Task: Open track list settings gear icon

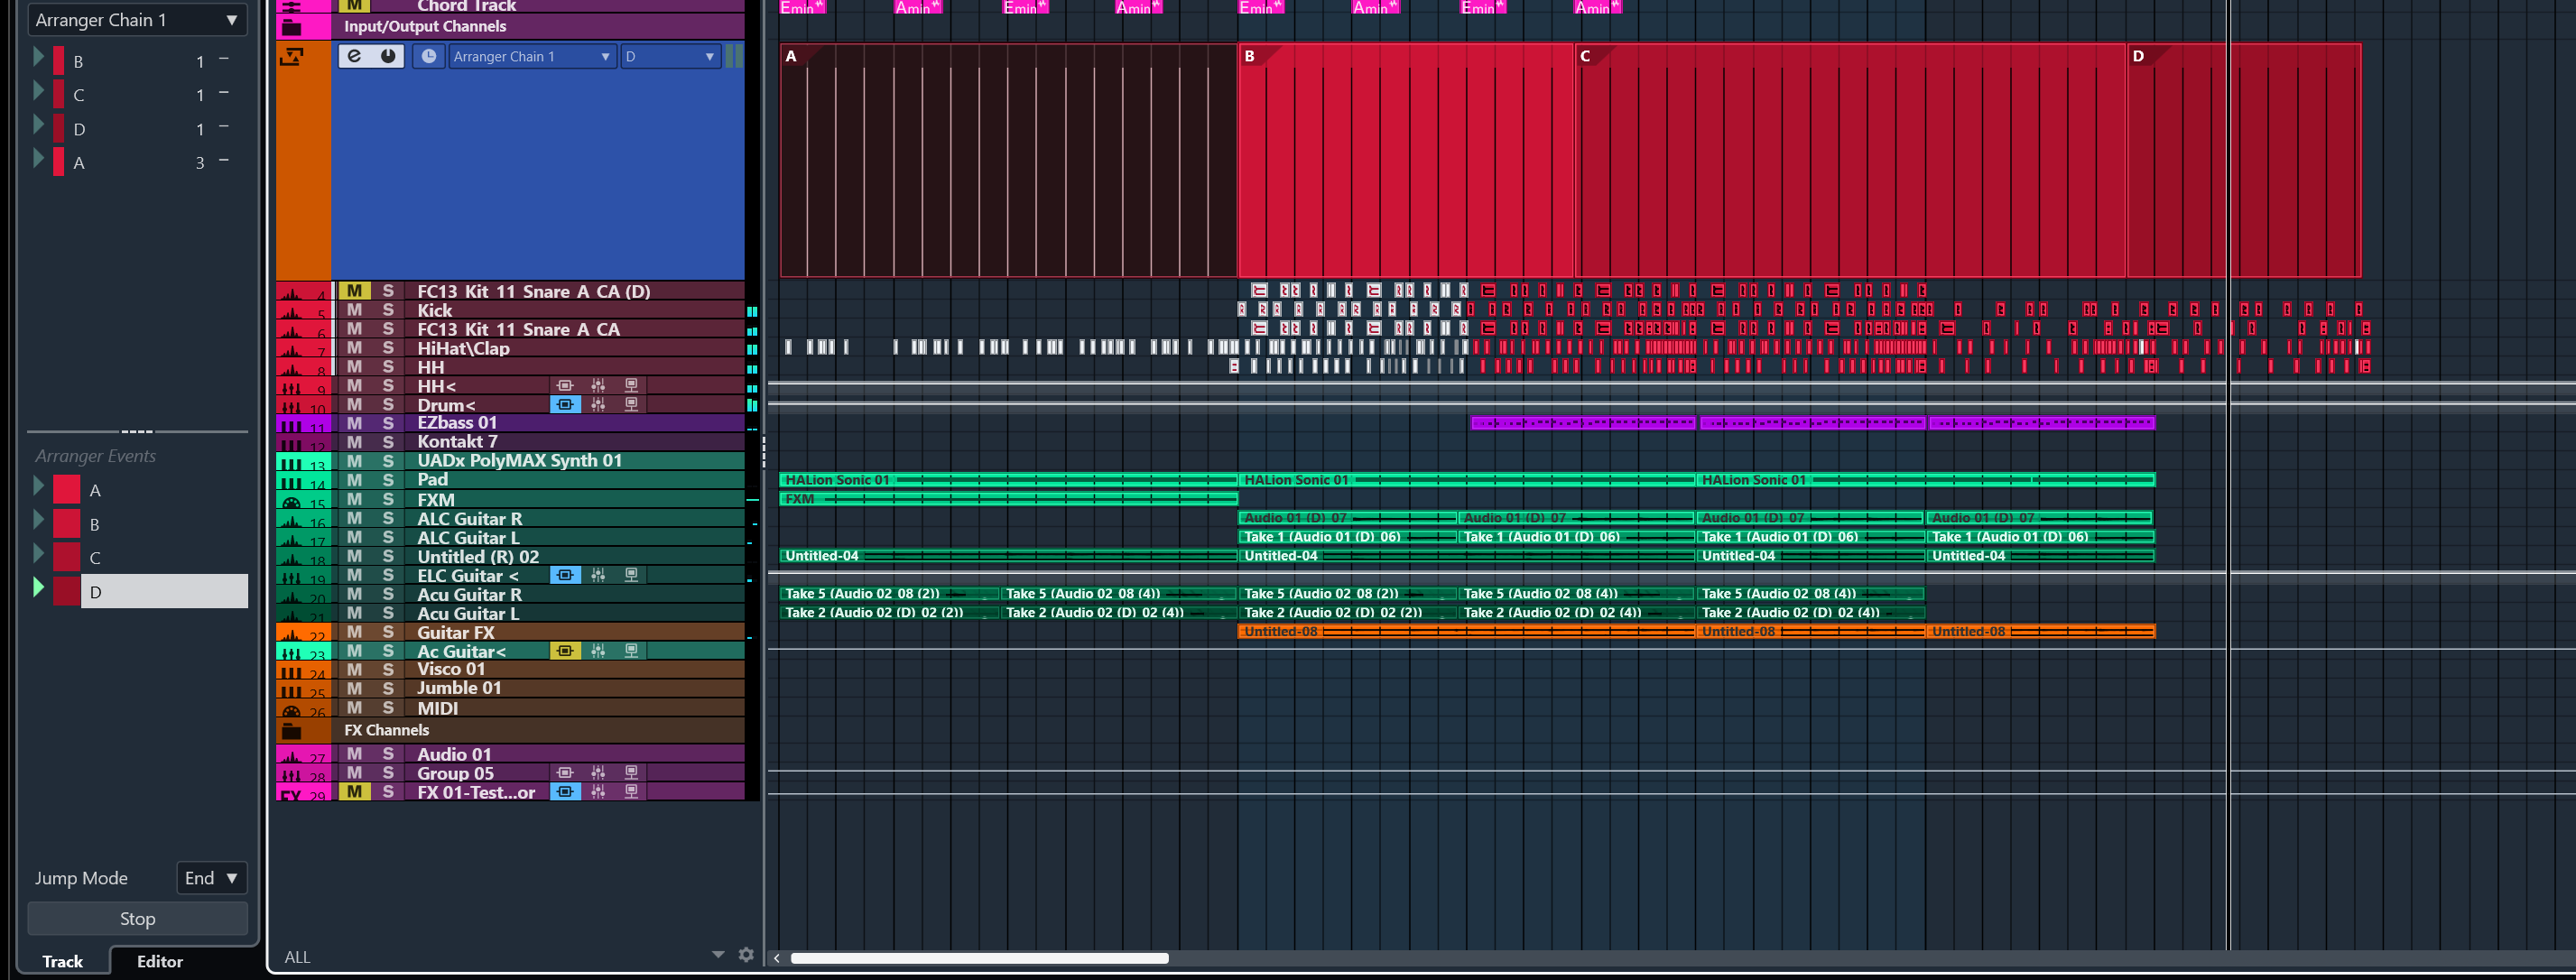Action: [745, 955]
